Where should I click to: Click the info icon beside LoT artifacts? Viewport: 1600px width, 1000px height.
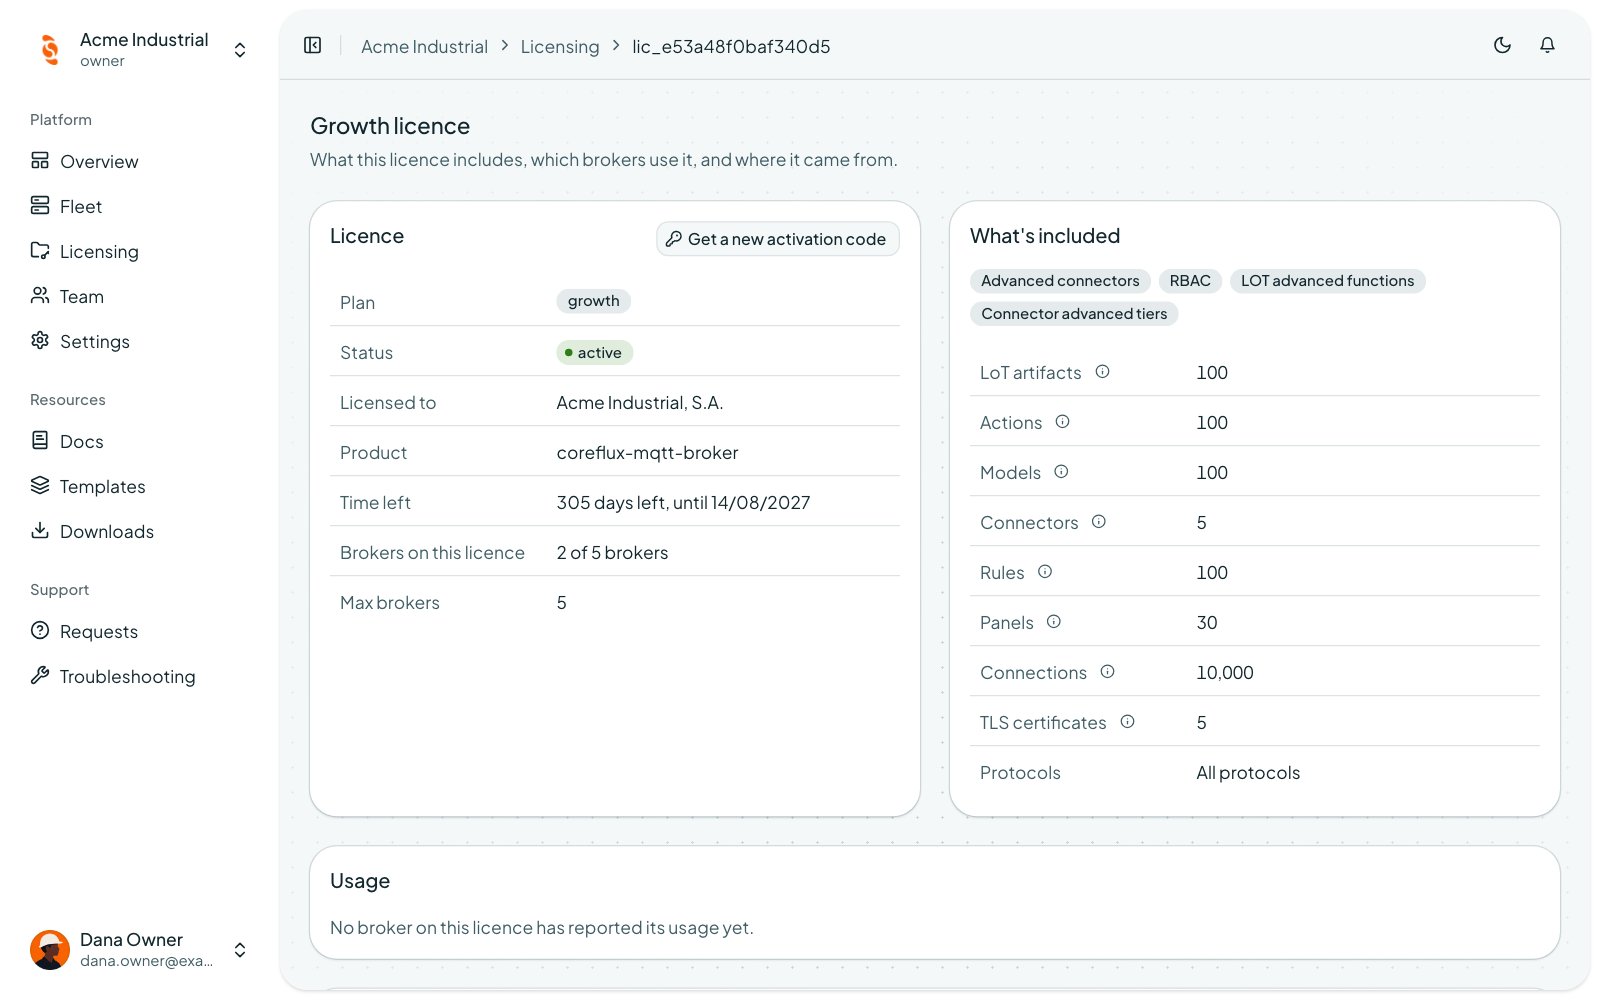[x=1102, y=372]
